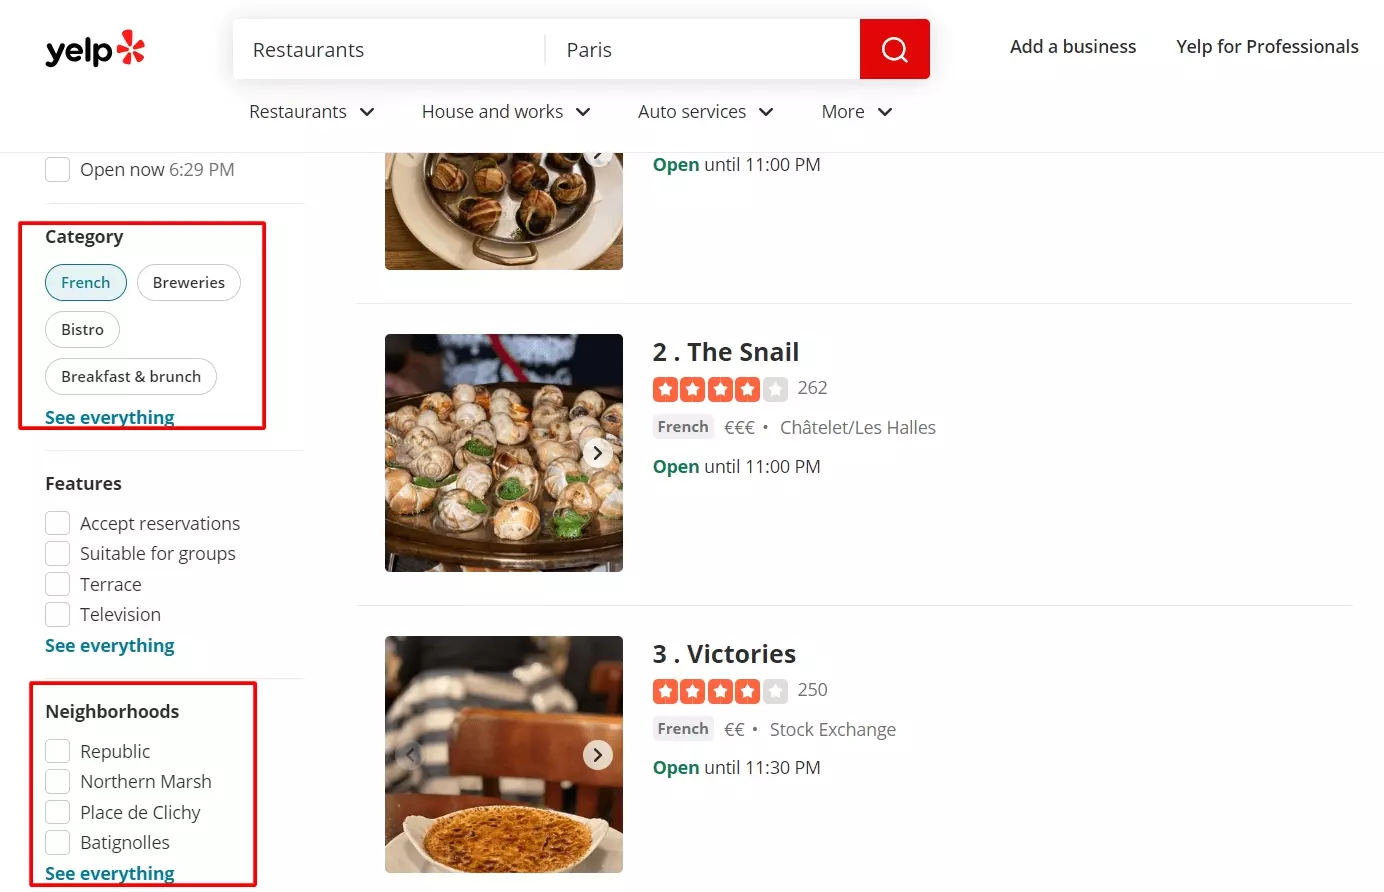Expand the Auto services dropdown
Screen dimensions: 1384x892
705,111
